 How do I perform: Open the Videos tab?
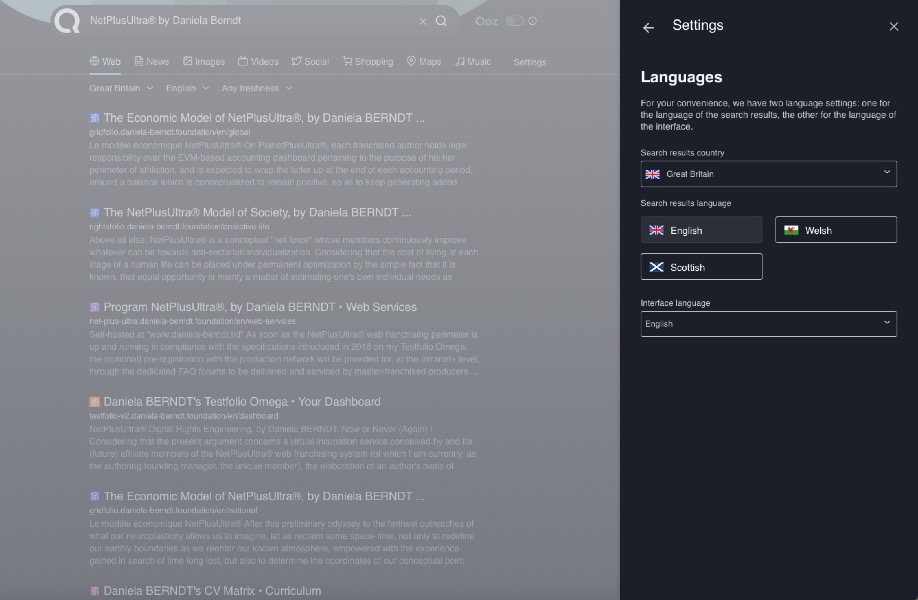click(258, 61)
